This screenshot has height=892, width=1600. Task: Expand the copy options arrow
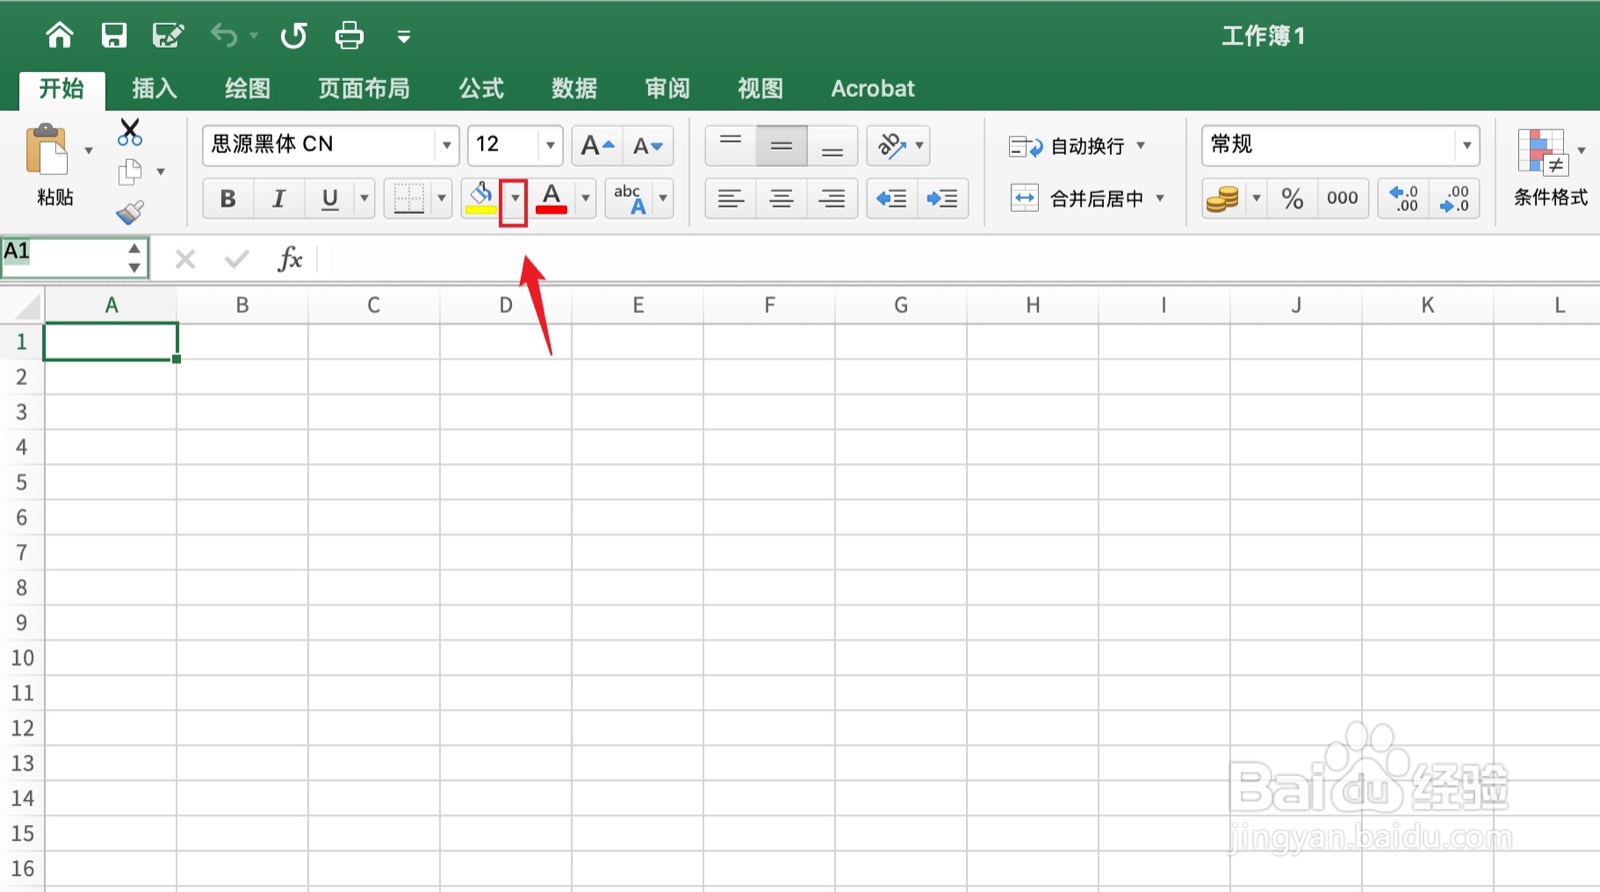coord(160,172)
